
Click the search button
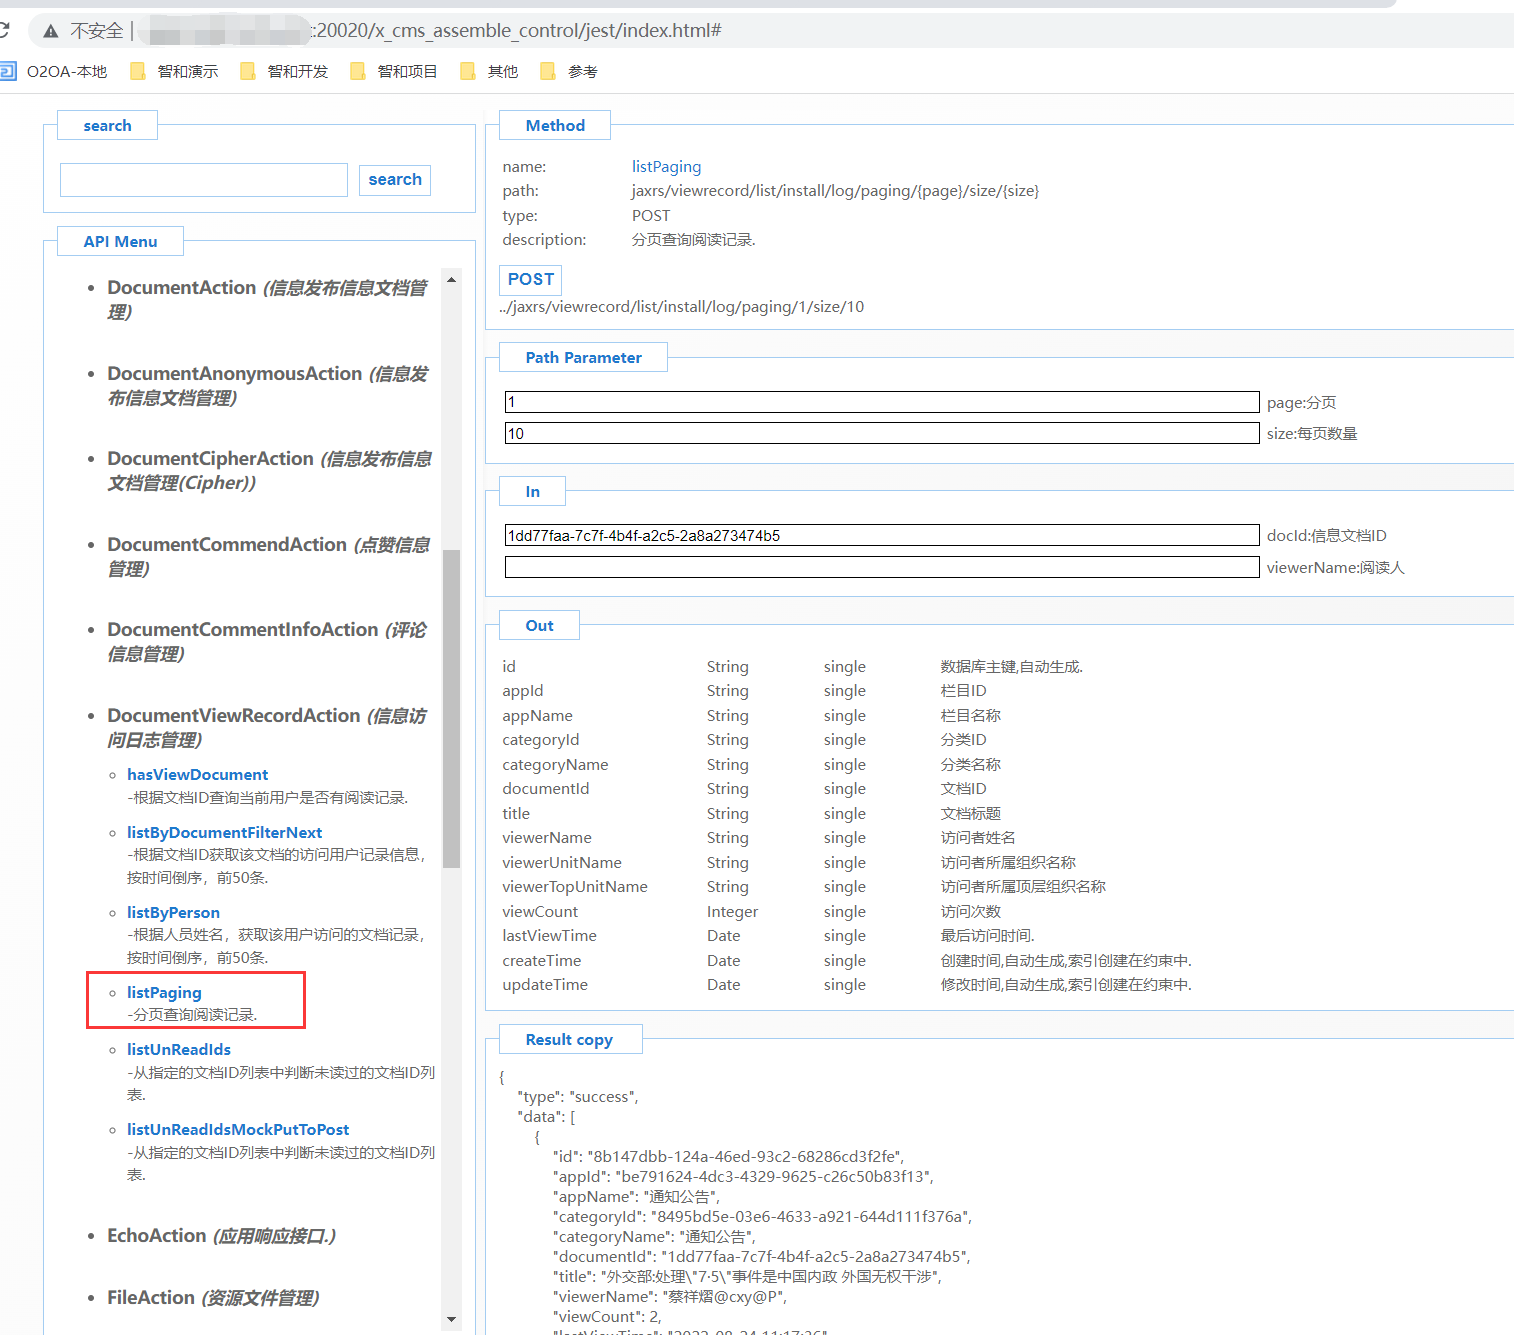tap(395, 180)
